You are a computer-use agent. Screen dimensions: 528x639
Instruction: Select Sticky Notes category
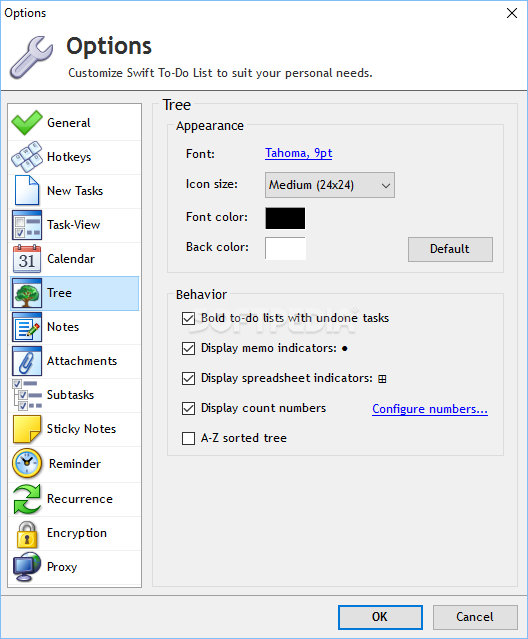(x=75, y=429)
